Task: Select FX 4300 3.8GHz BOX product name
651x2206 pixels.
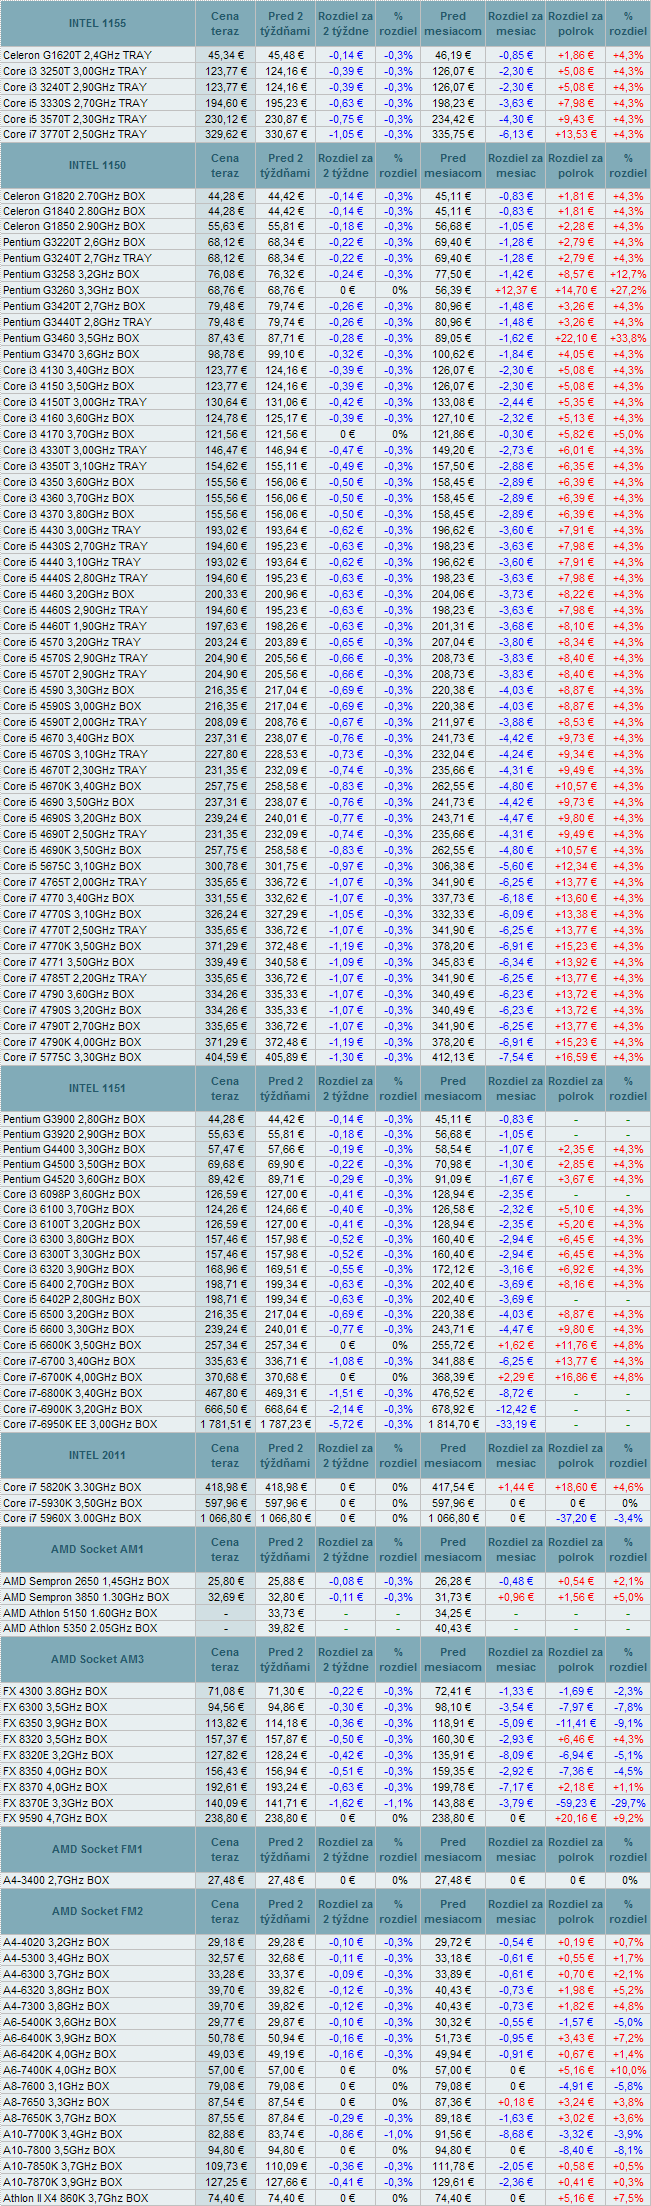Action: (55, 1691)
